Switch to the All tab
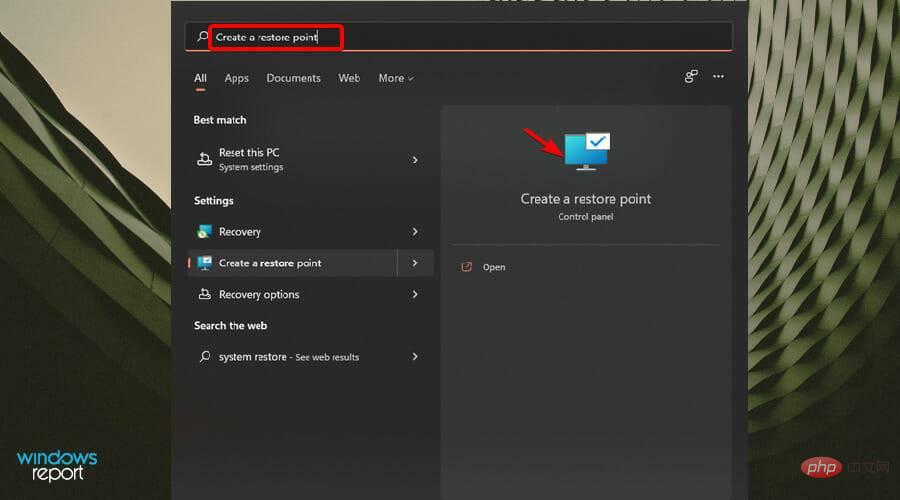Viewport: 900px width, 500px height. coord(200,78)
